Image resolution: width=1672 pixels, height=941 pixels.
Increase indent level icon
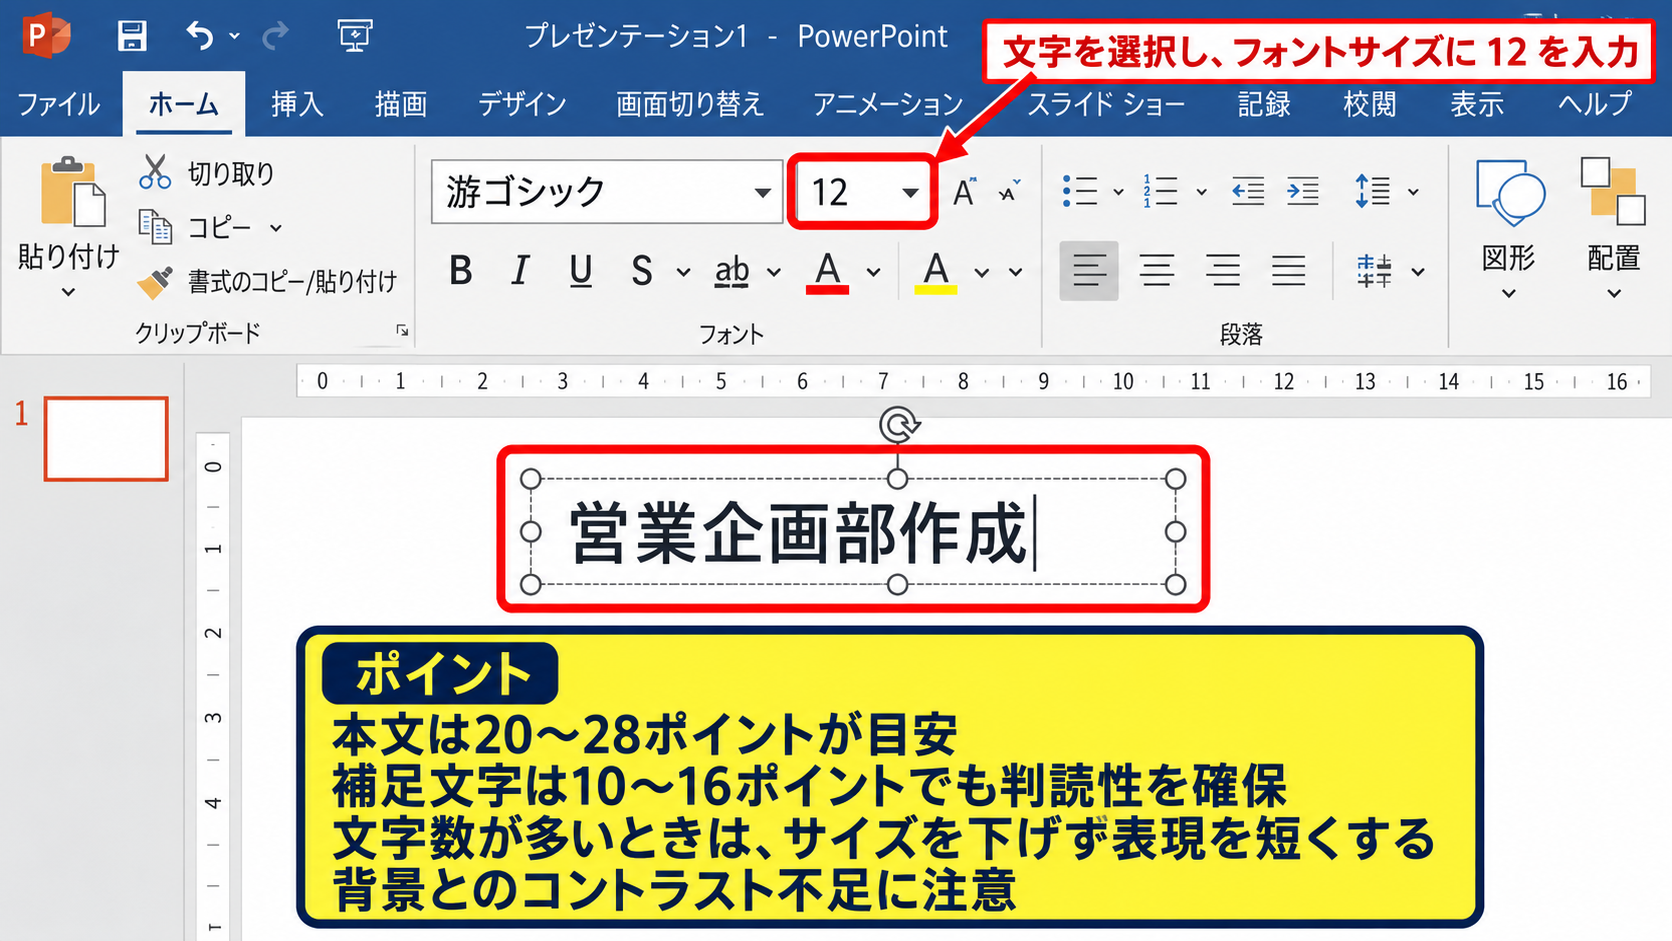(1302, 191)
